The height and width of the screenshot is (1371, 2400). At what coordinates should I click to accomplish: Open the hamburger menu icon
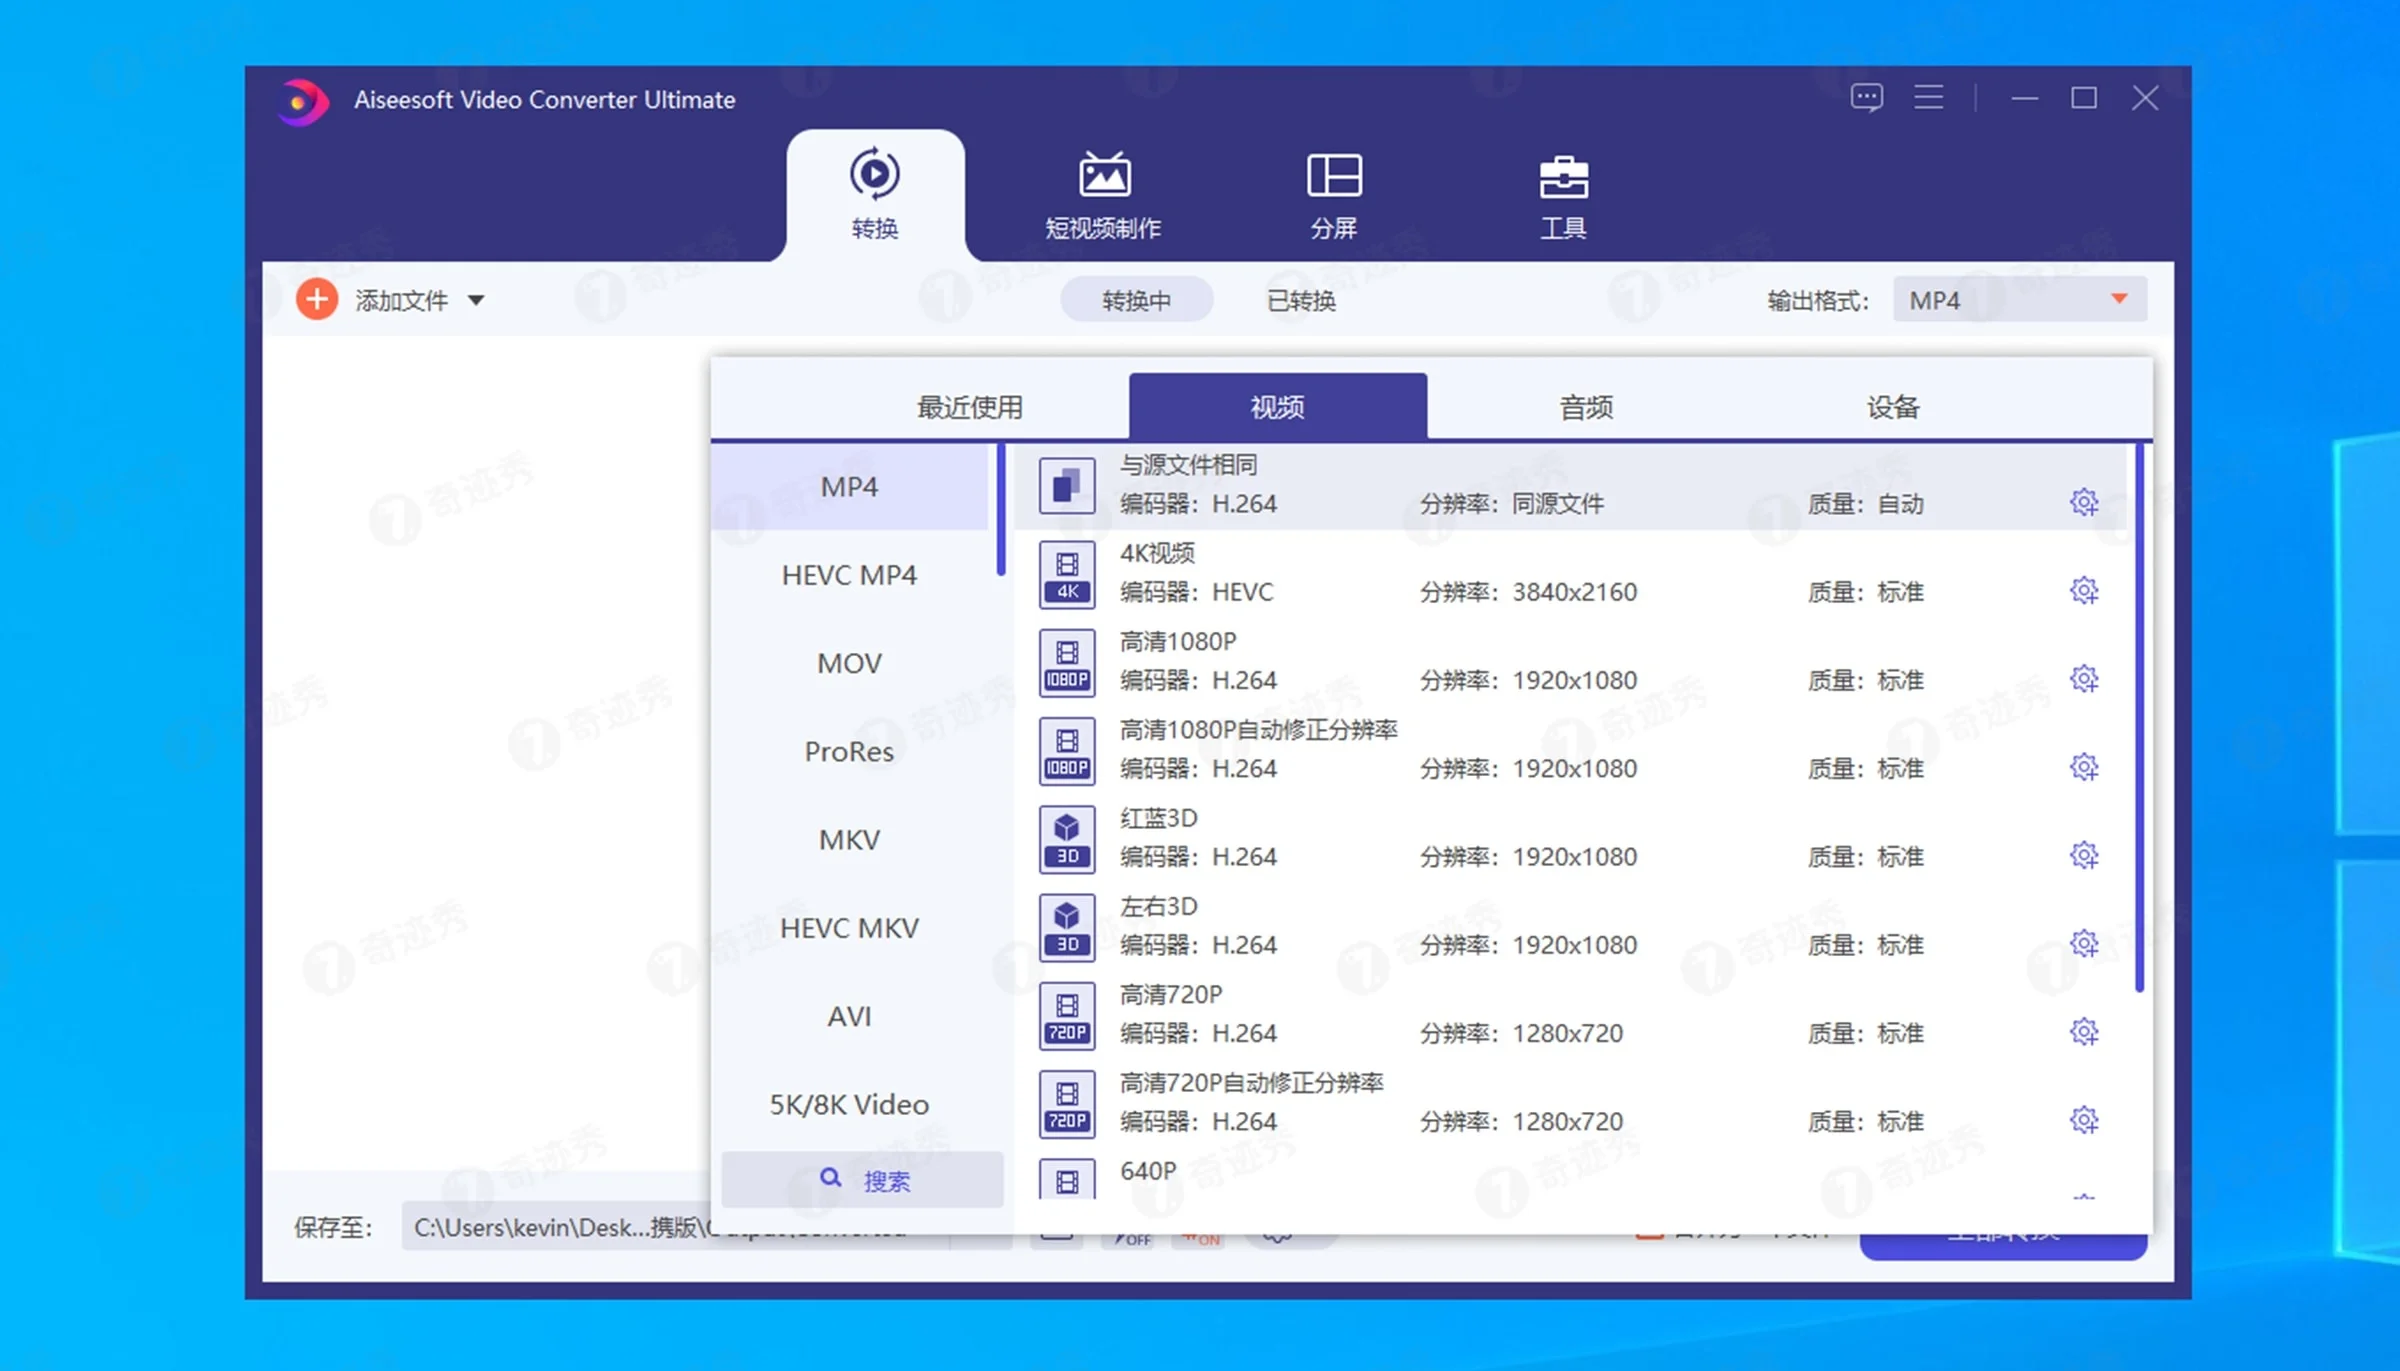pos(1928,97)
